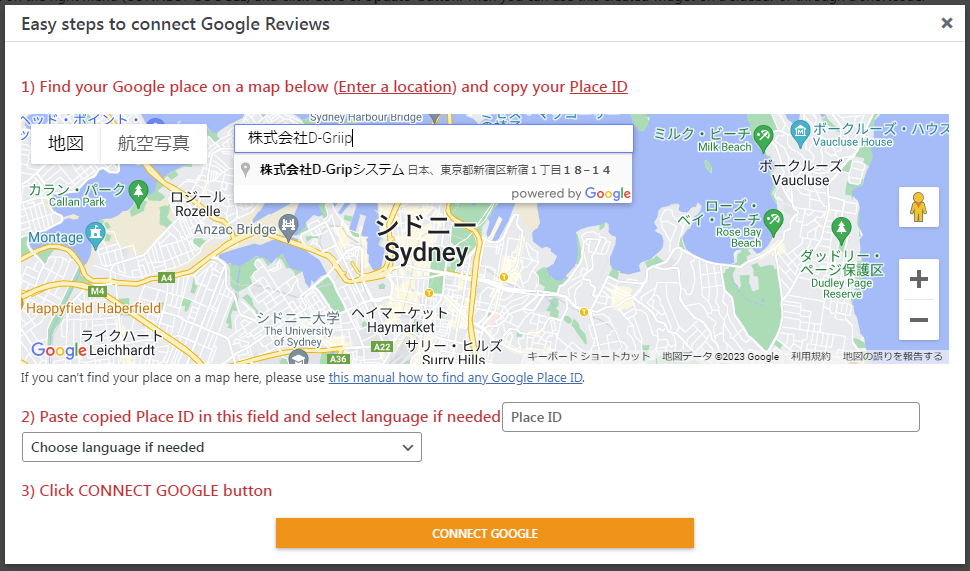
Task: Click the Callan Park tree marker
Action: (x=139, y=192)
